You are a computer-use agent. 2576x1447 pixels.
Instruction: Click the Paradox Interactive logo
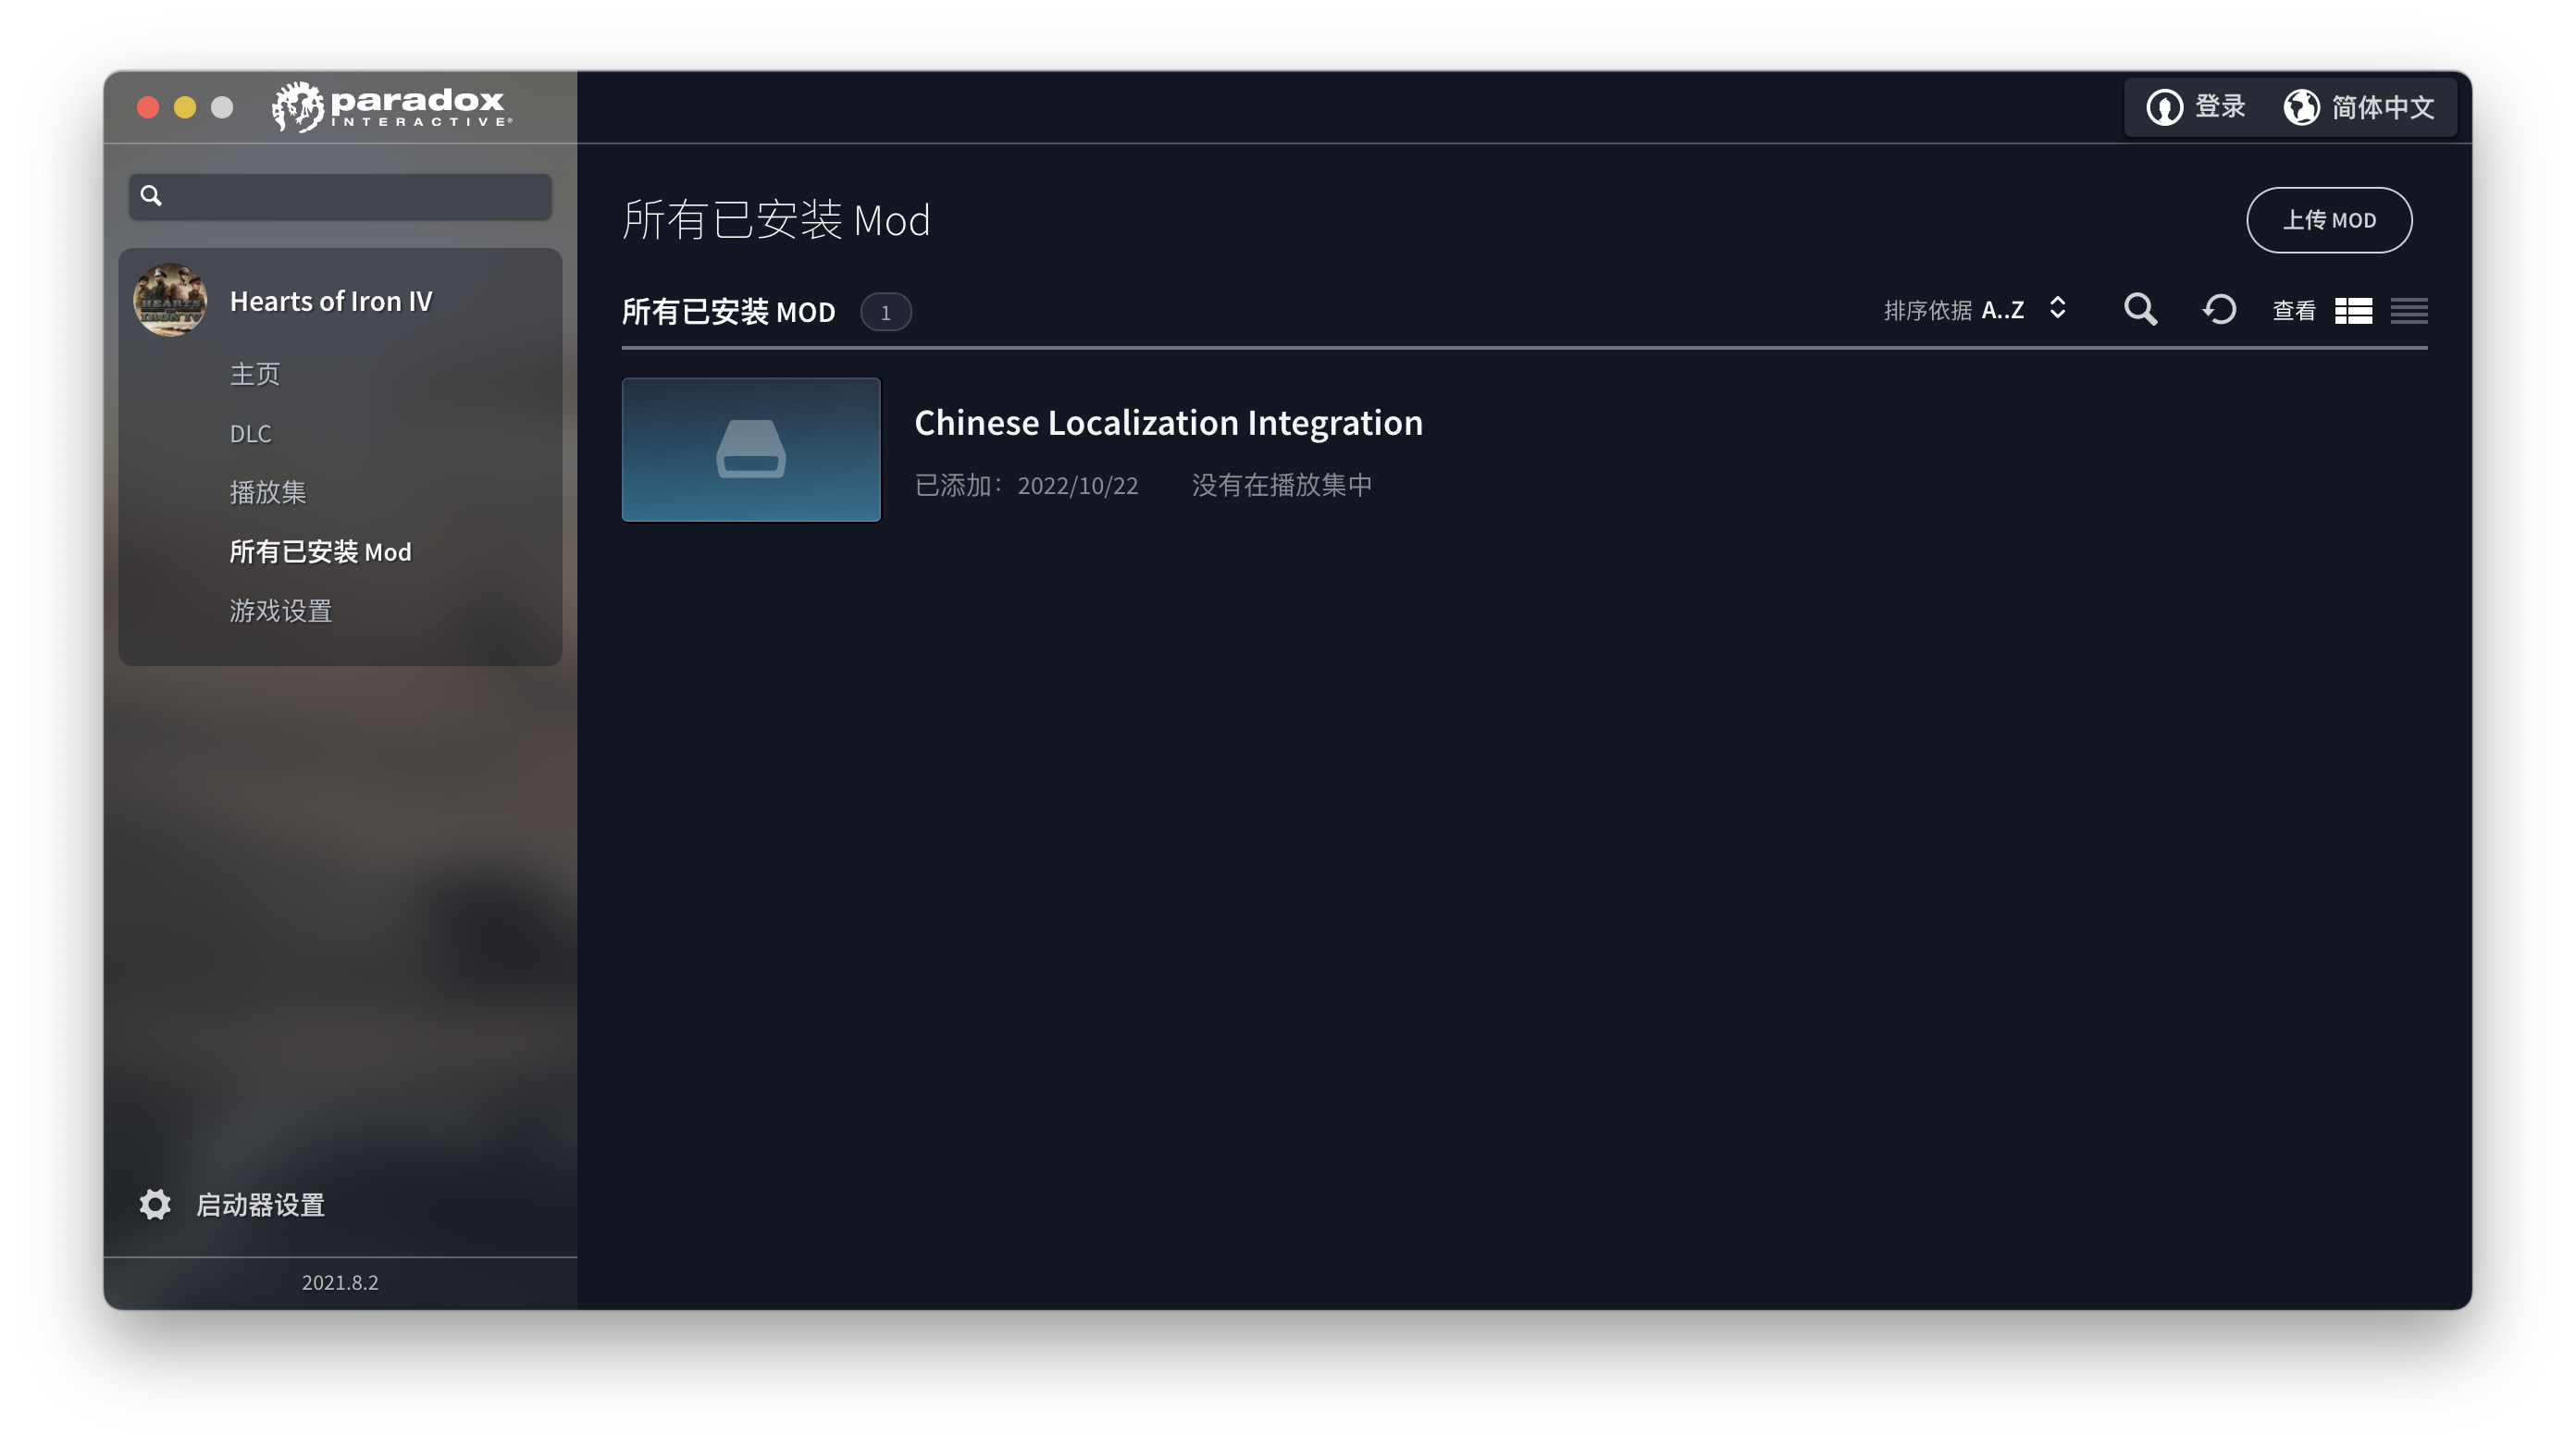[x=392, y=107]
